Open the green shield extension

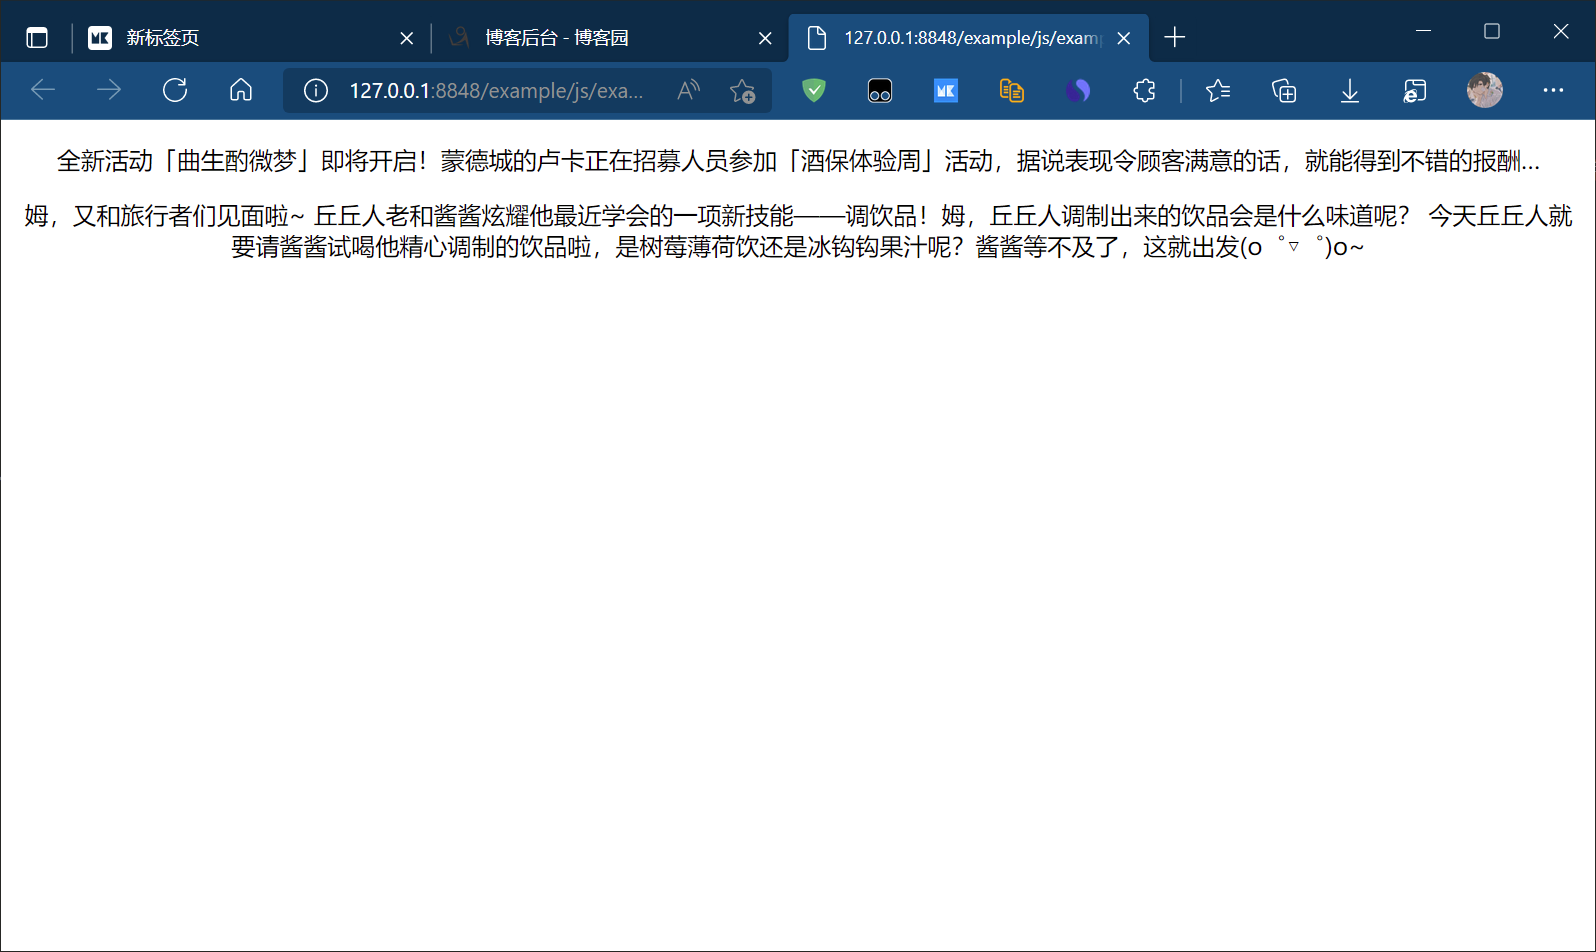pyautogui.click(x=814, y=91)
